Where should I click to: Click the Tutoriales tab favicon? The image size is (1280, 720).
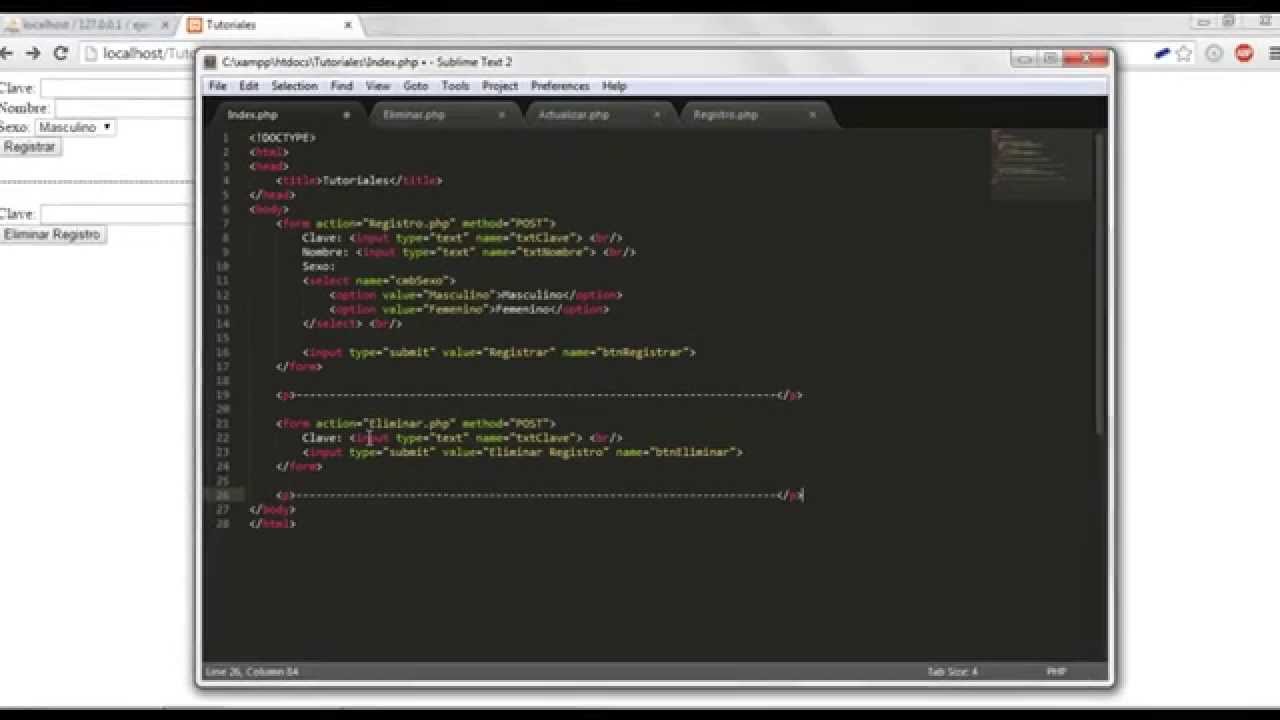[x=194, y=25]
